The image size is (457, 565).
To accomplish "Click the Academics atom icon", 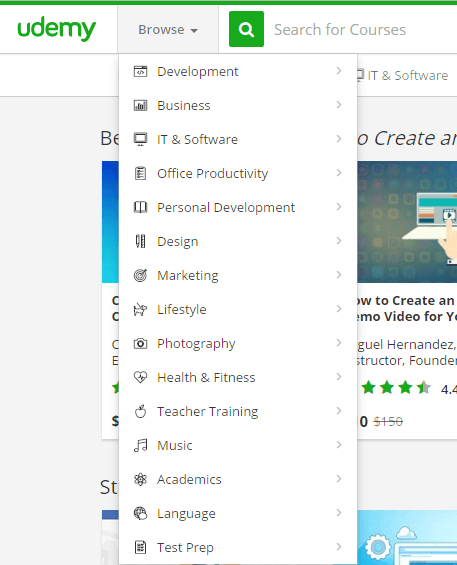I will [141, 479].
